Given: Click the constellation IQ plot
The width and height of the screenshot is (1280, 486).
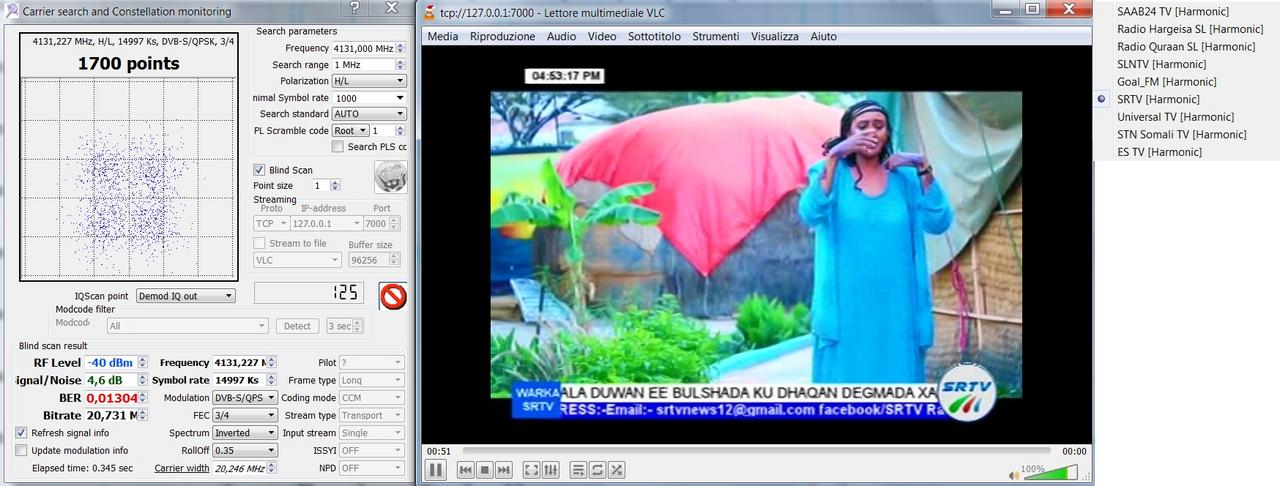Looking at the screenshot, I should 127,179.
